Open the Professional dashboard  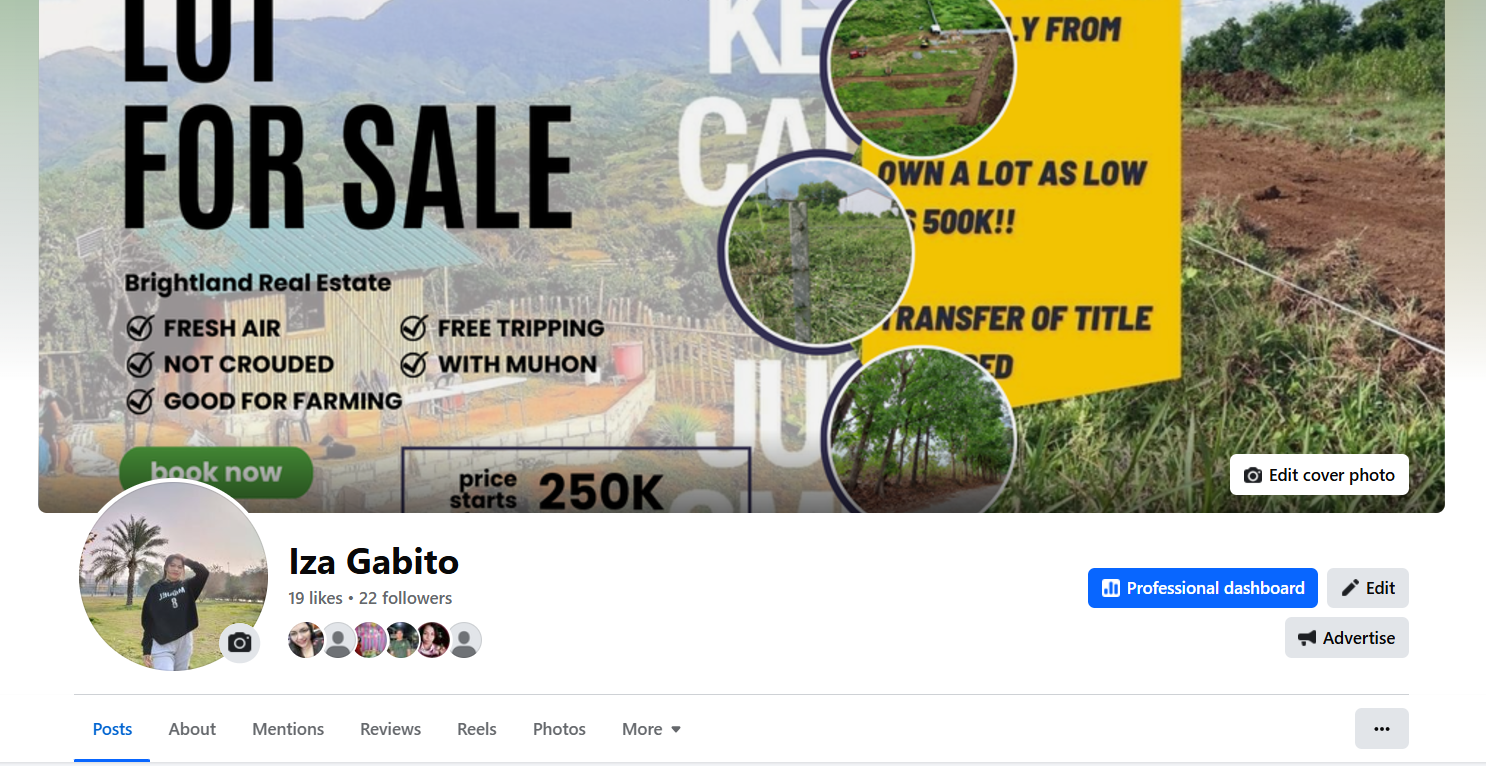pyautogui.click(x=1203, y=588)
